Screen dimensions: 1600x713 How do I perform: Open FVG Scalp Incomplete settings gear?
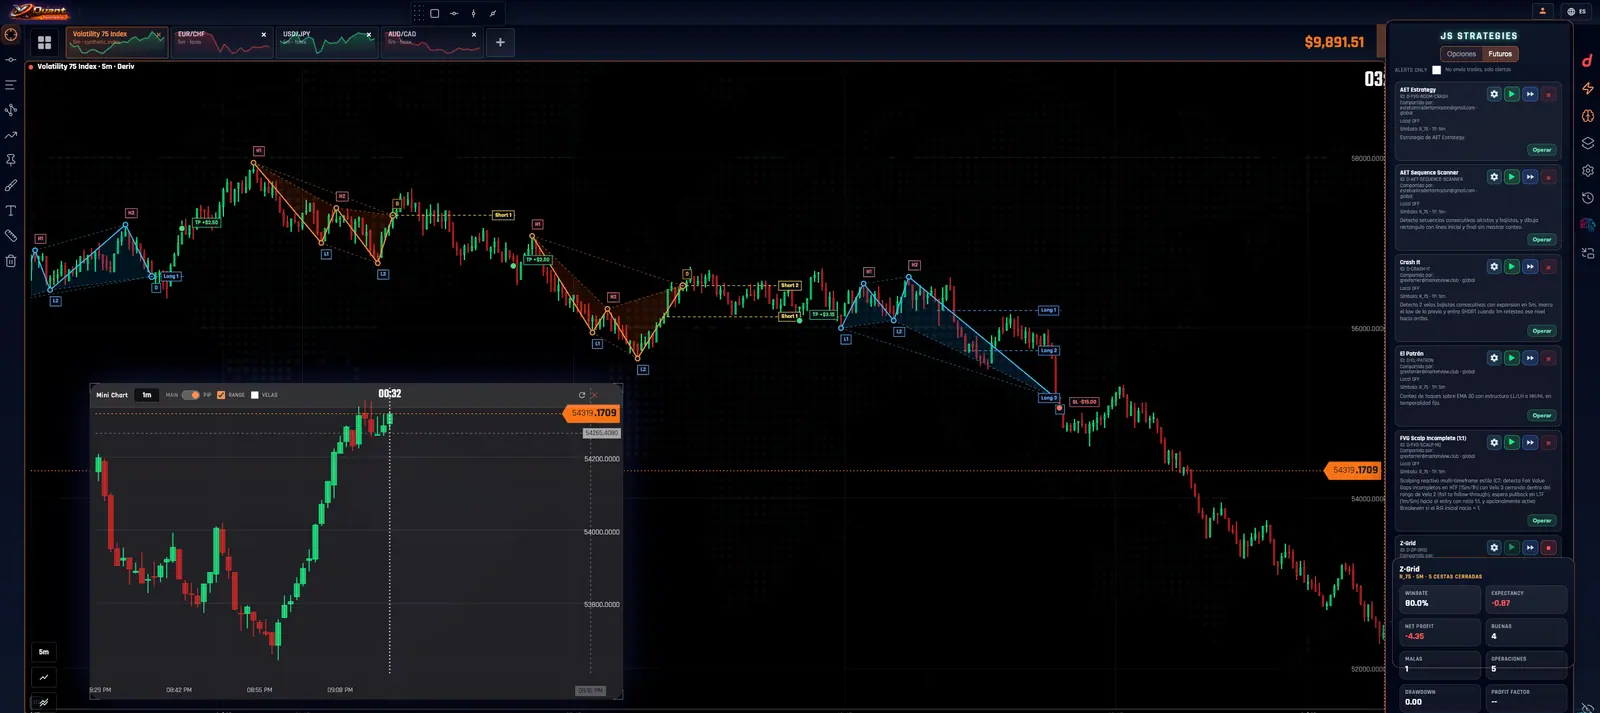tap(1494, 442)
